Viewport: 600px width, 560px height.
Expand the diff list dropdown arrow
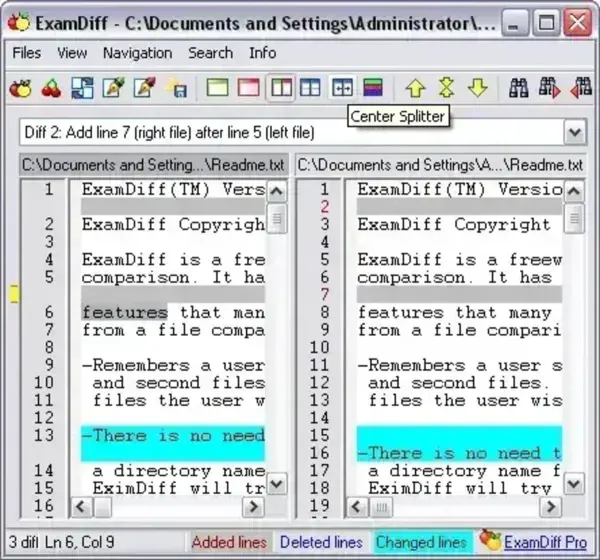tap(575, 132)
